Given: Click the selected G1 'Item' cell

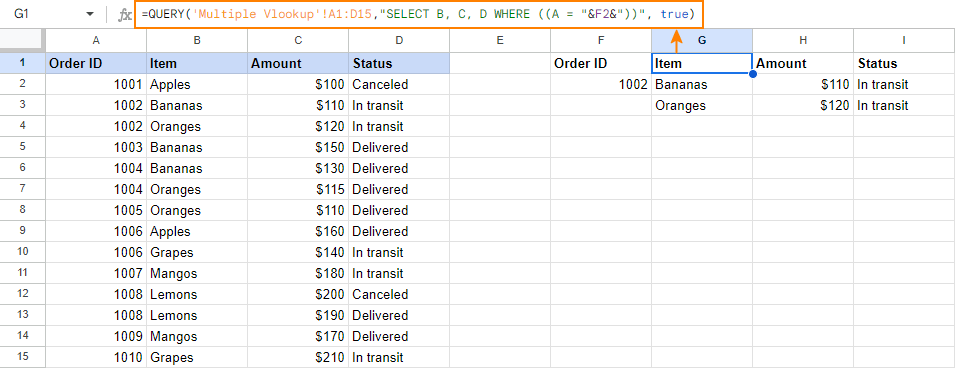Looking at the screenshot, I should tap(702, 63).
